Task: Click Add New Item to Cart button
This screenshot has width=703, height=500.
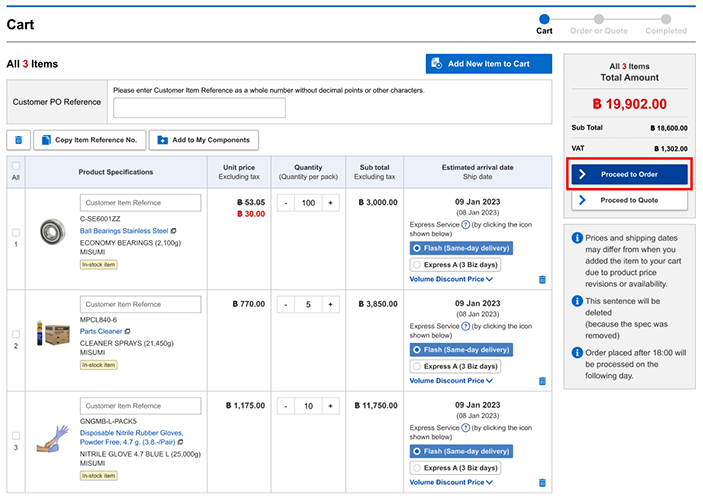Action: click(x=488, y=64)
